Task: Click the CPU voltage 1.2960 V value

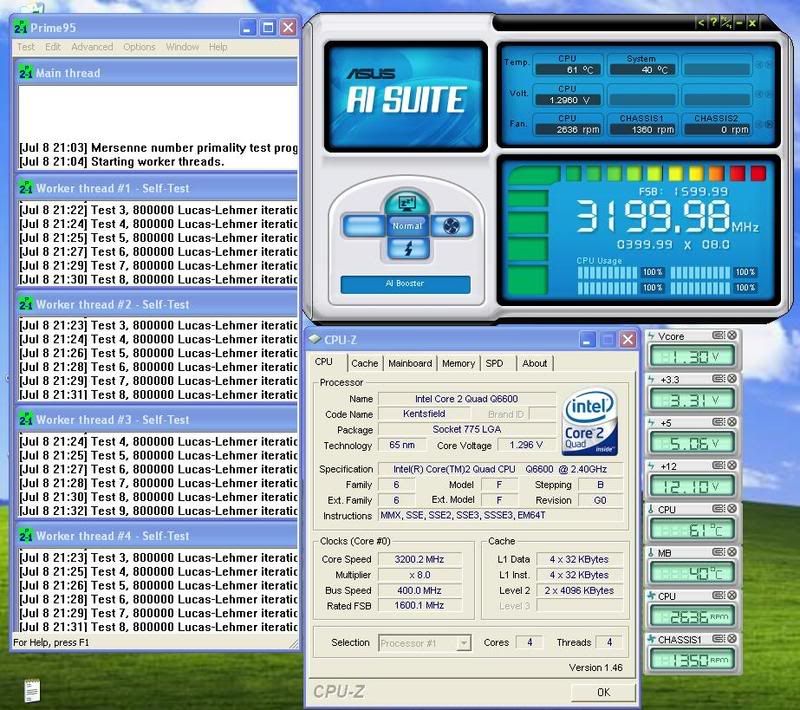Action: [567, 100]
